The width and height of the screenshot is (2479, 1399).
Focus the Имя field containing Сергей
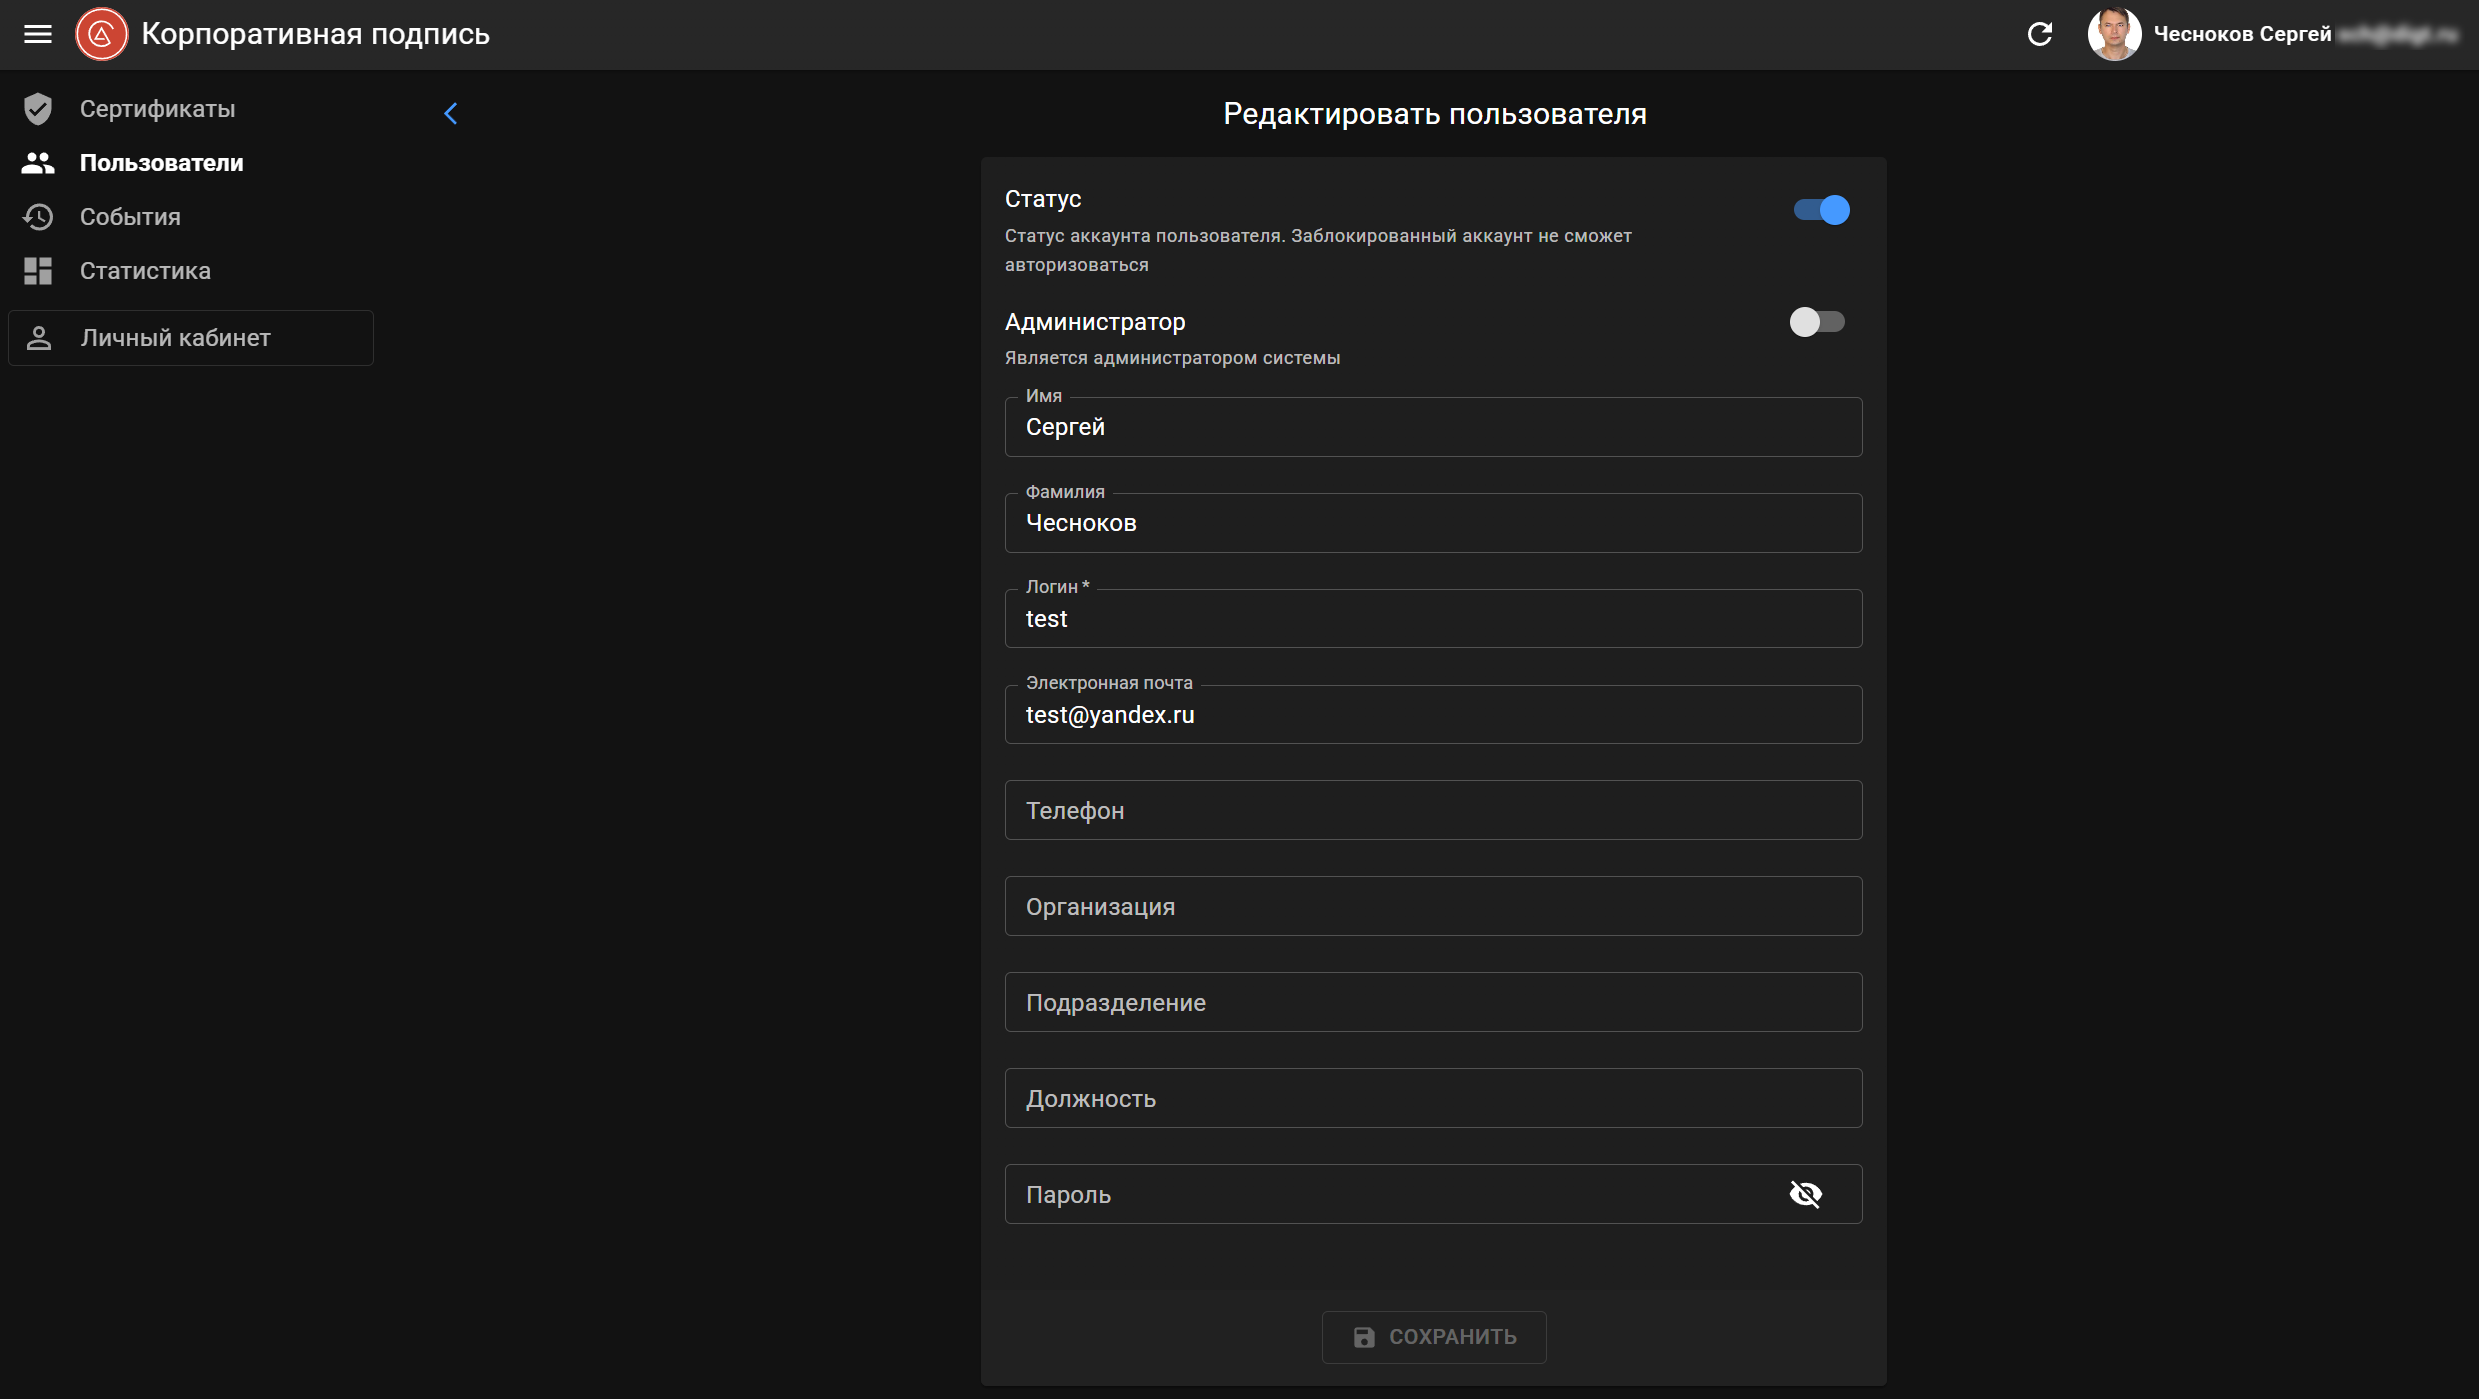(1434, 427)
